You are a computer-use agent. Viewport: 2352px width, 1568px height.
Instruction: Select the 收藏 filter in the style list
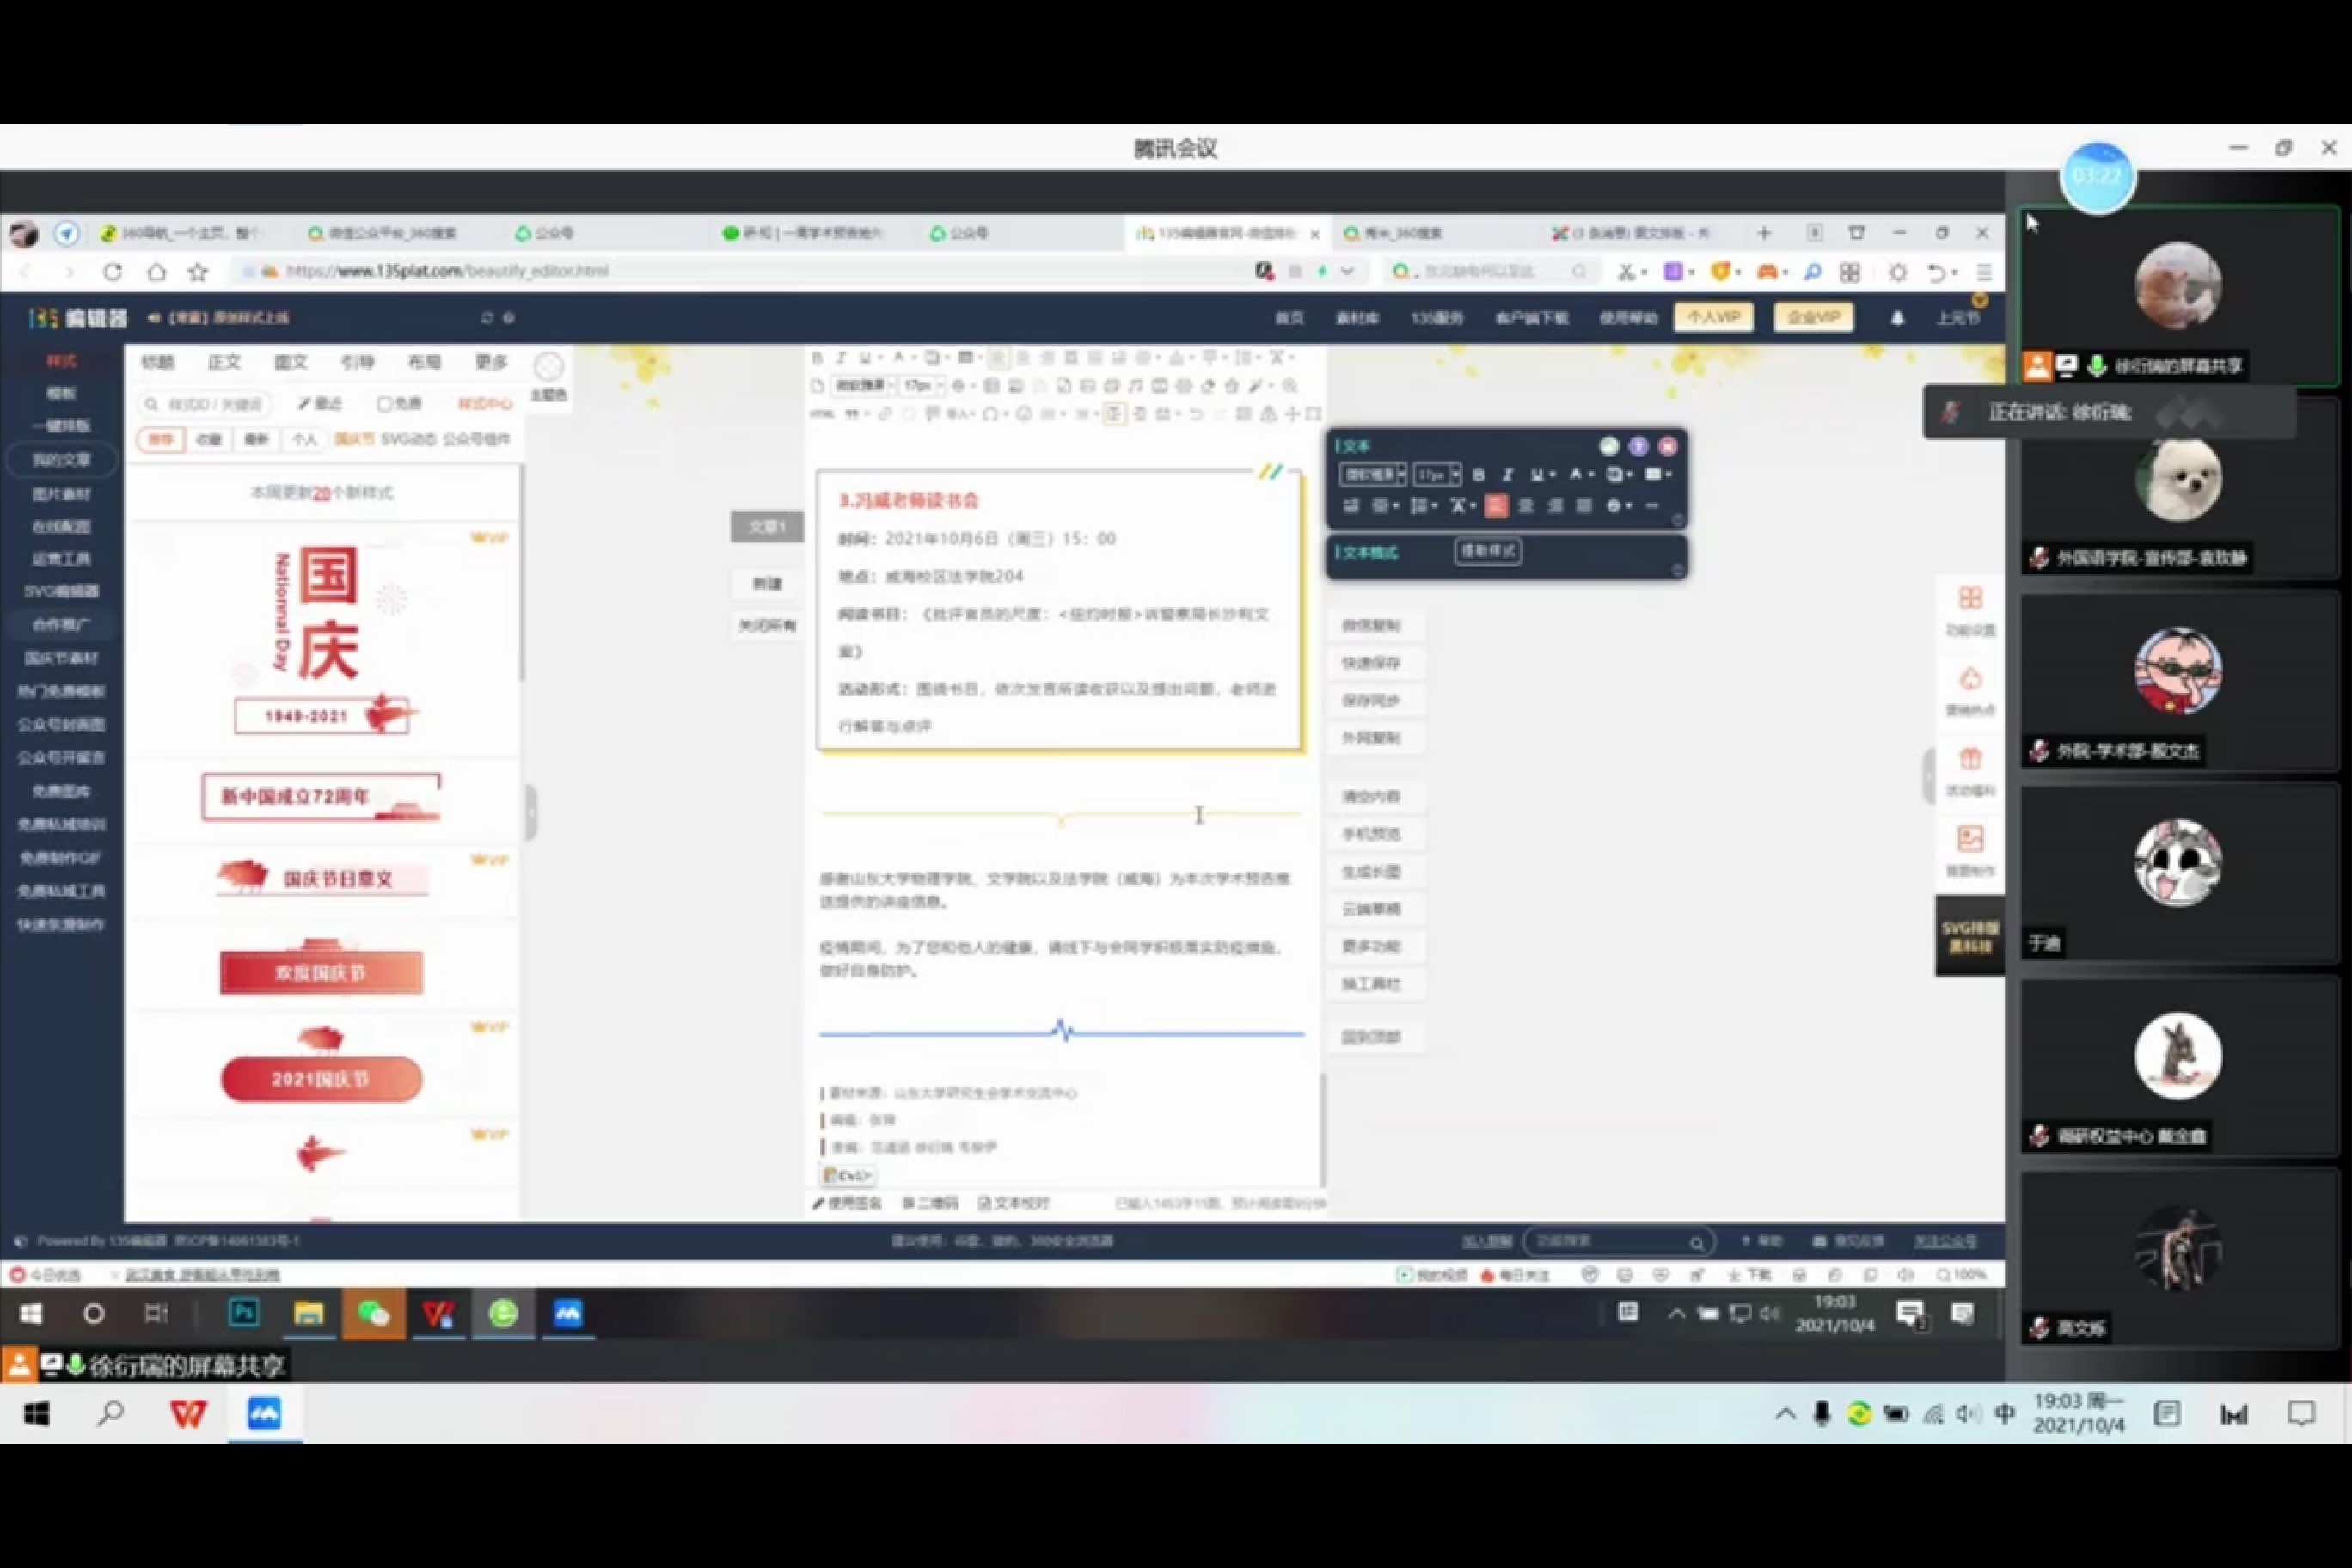click(x=208, y=440)
